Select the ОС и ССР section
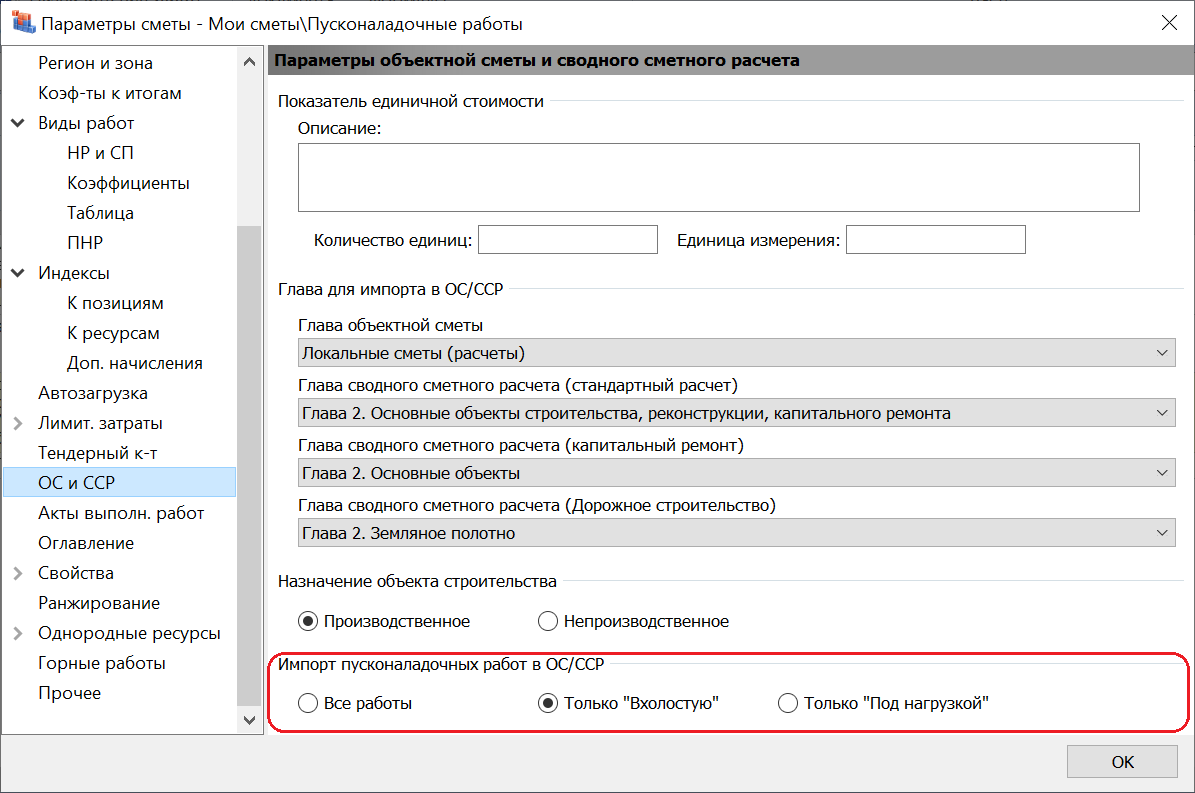 pyautogui.click(x=120, y=483)
